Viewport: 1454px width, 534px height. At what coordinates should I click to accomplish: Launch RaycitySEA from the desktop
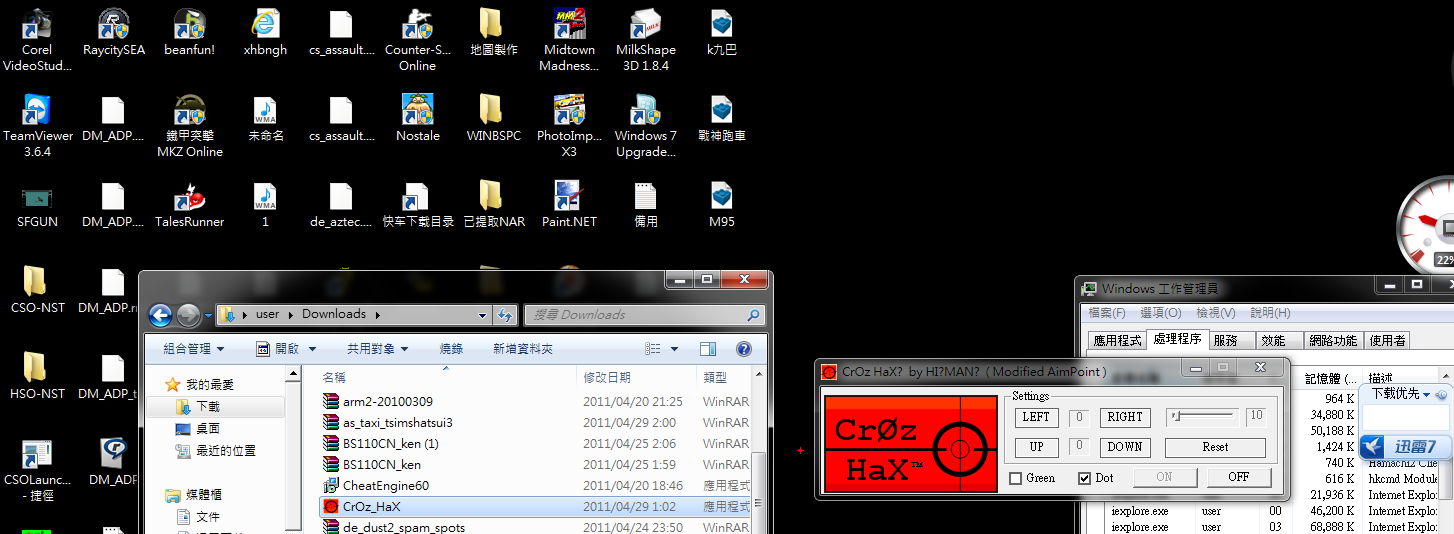click(x=114, y=32)
